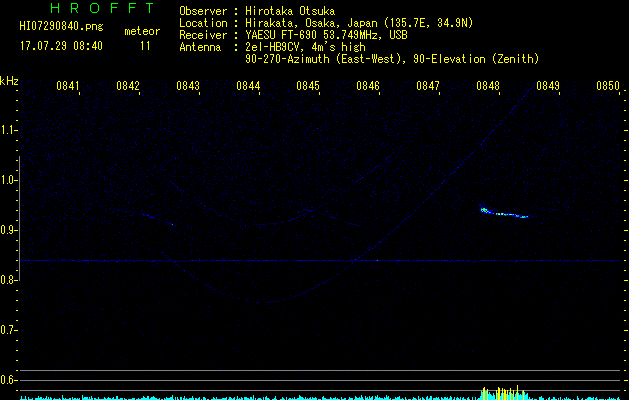Click time marker 0849

(548, 86)
